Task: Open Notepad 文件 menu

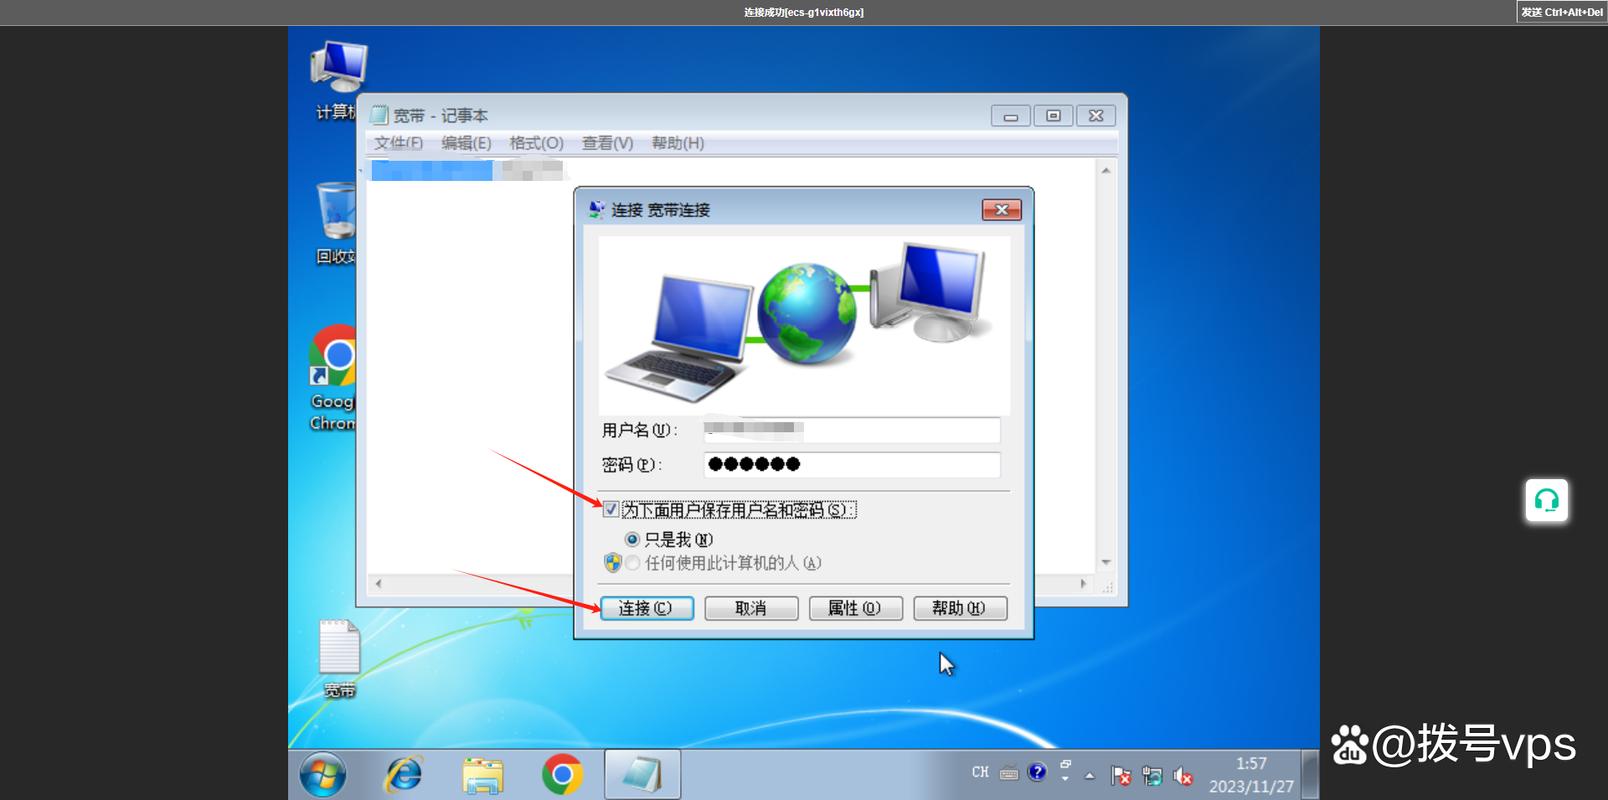Action: 398,143
